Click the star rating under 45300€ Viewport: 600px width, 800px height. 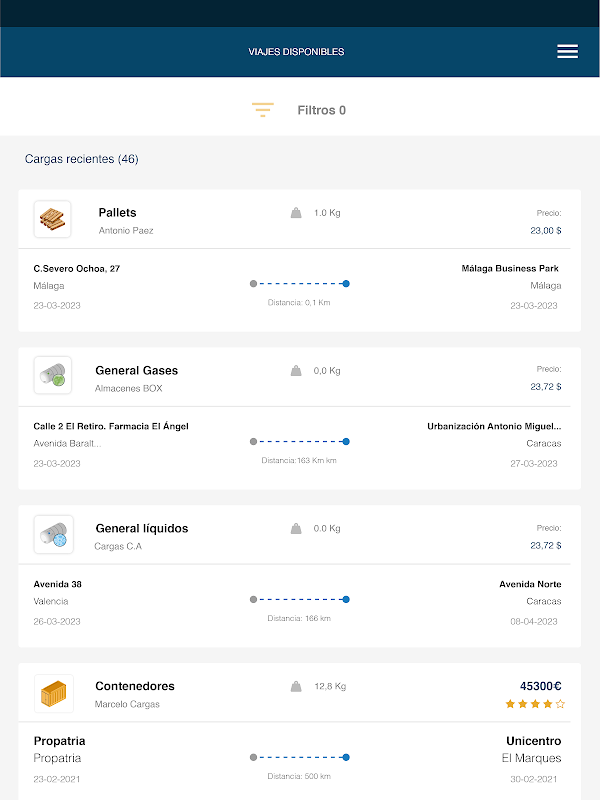click(535, 704)
